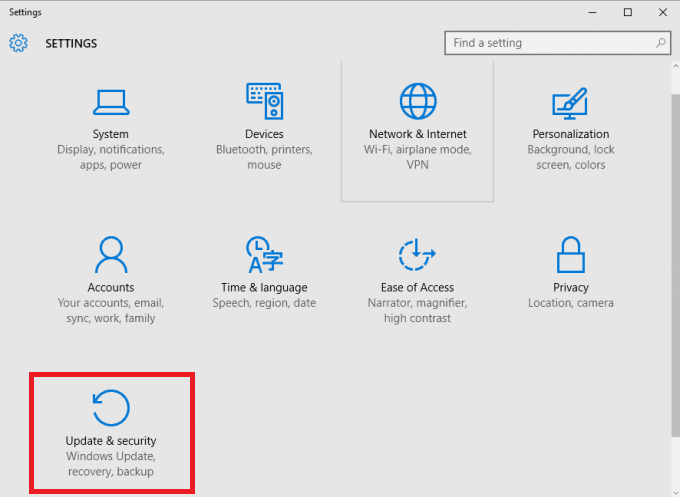Open the Privacy padlock icon
This screenshot has width=680, height=498.
(571, 255)
